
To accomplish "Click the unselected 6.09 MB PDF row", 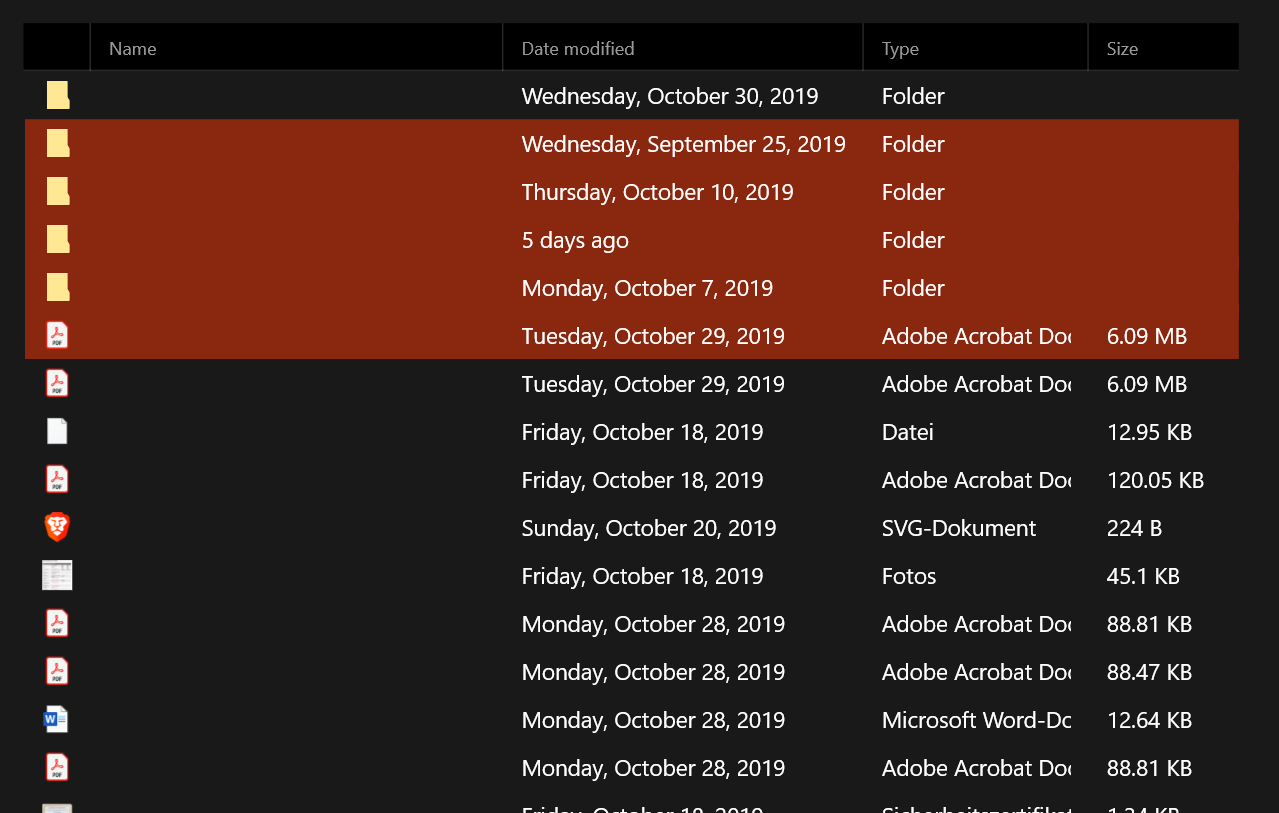I will click(x=632, y=384).
